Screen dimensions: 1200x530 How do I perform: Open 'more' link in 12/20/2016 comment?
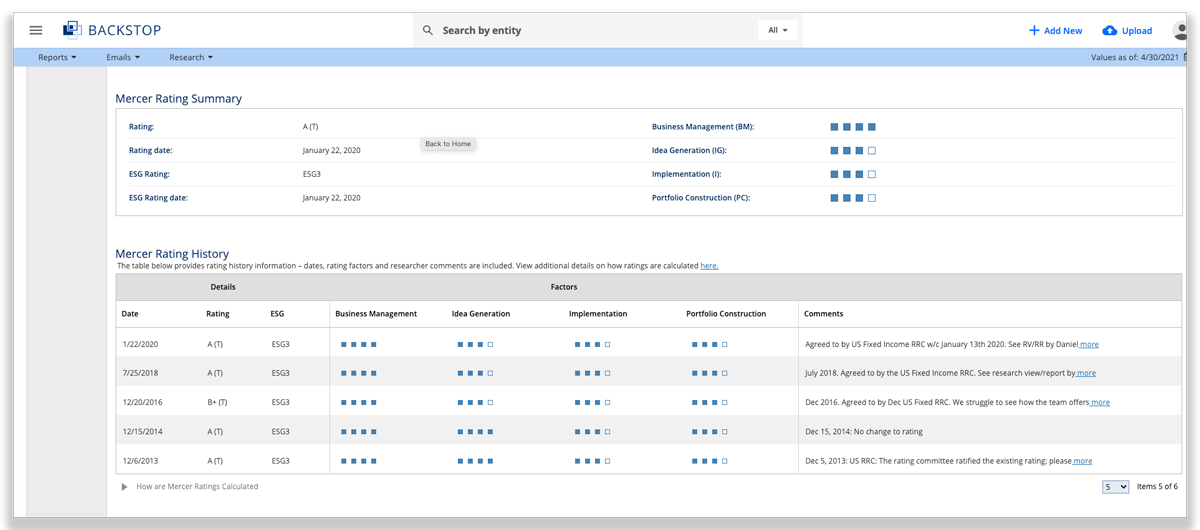(x=1100, y=402)
